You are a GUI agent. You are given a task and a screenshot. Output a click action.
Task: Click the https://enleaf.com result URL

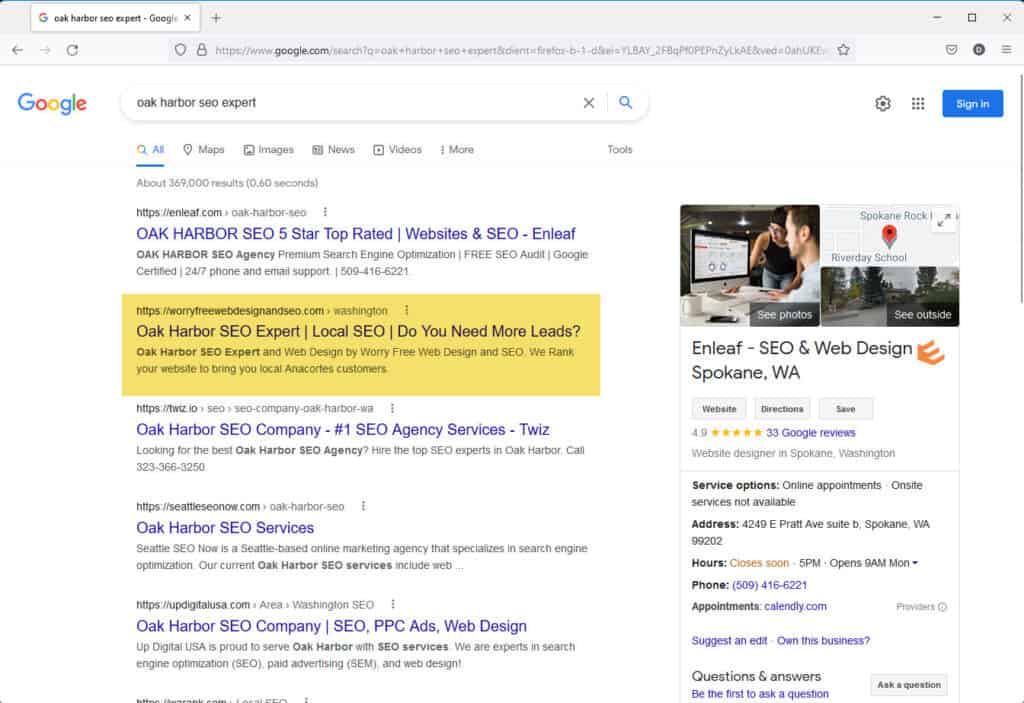tap(221, 212)
